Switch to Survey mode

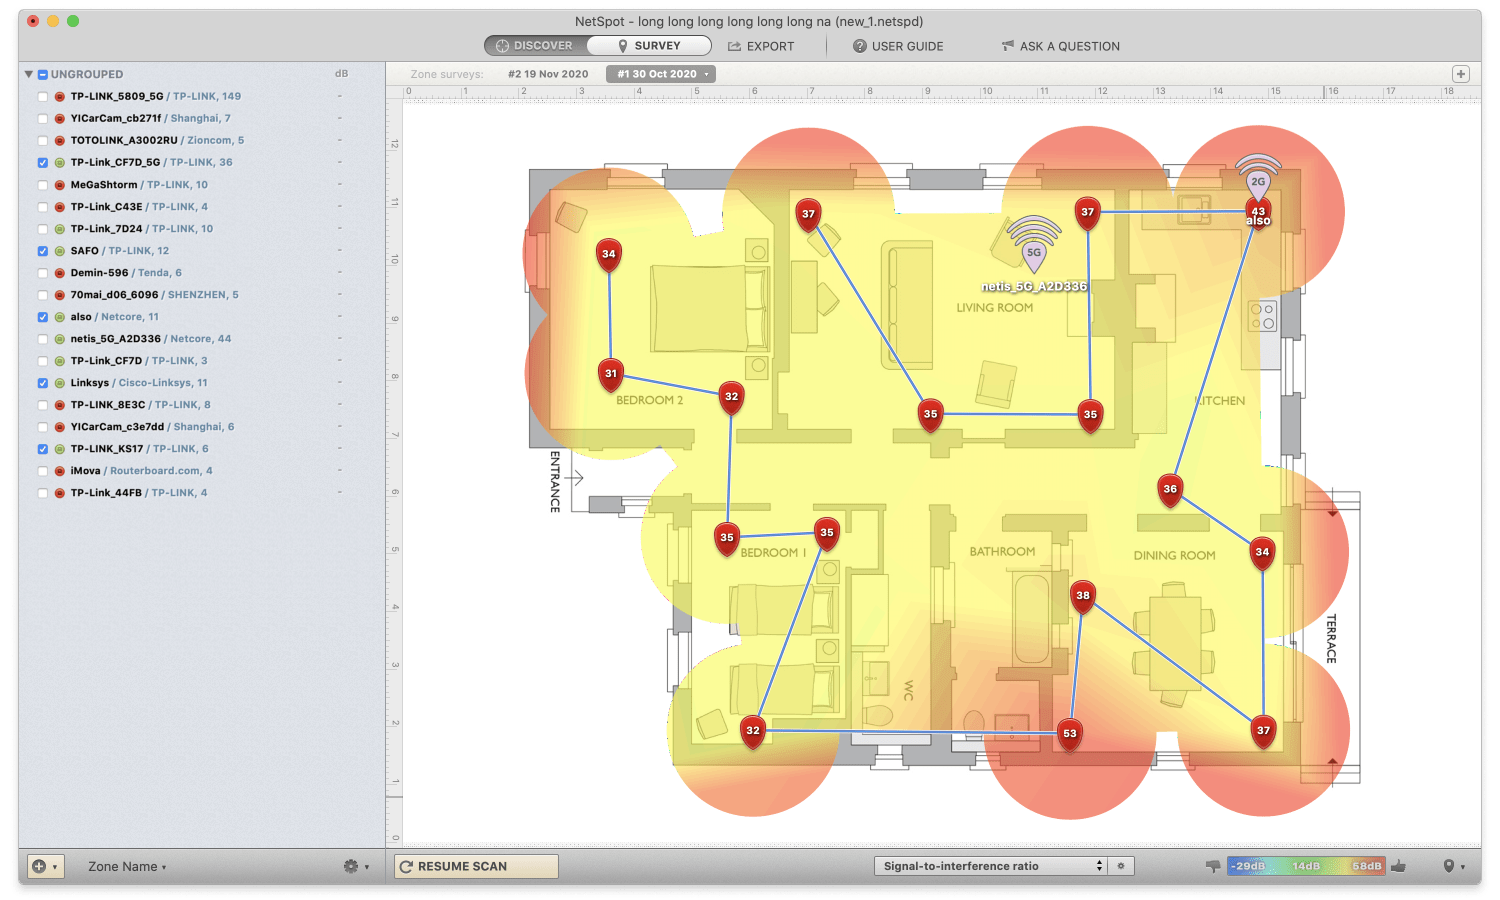click(649, 46)
